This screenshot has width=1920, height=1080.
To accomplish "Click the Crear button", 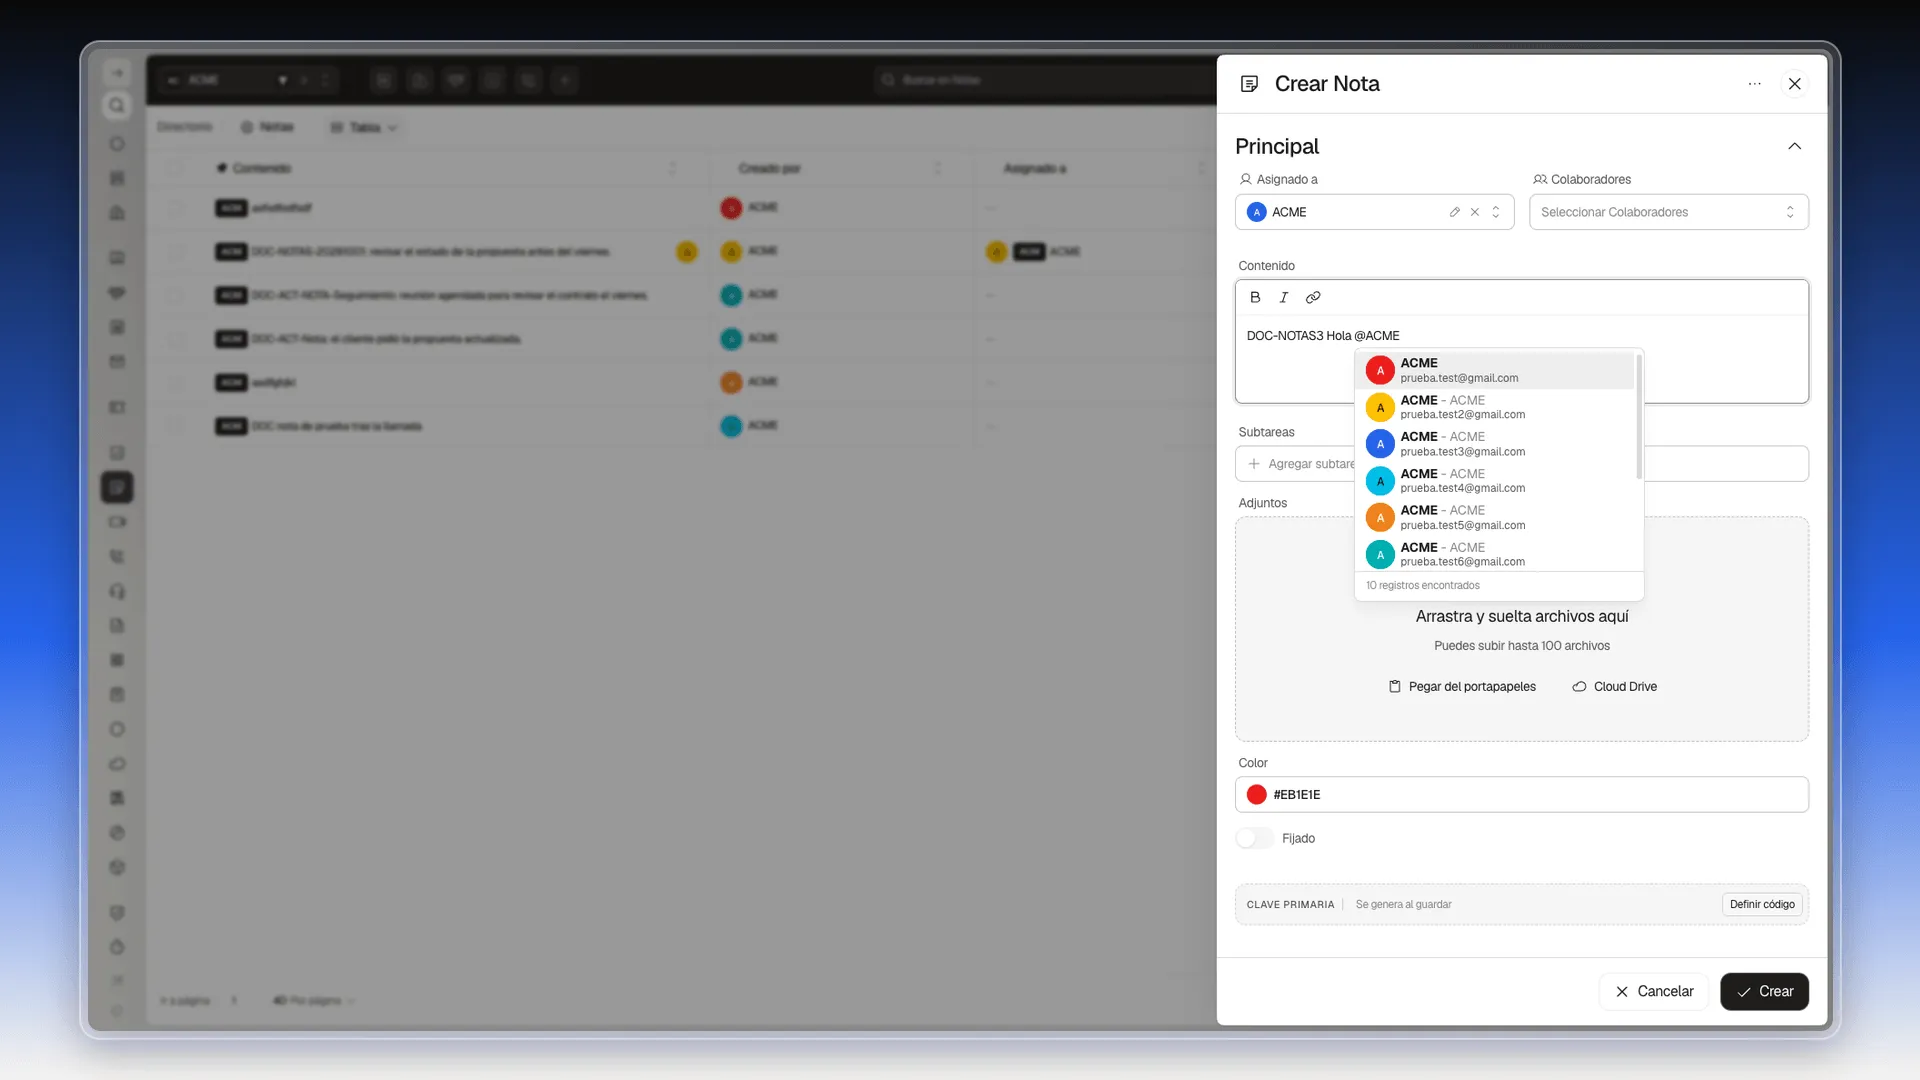I will 1764,991.
